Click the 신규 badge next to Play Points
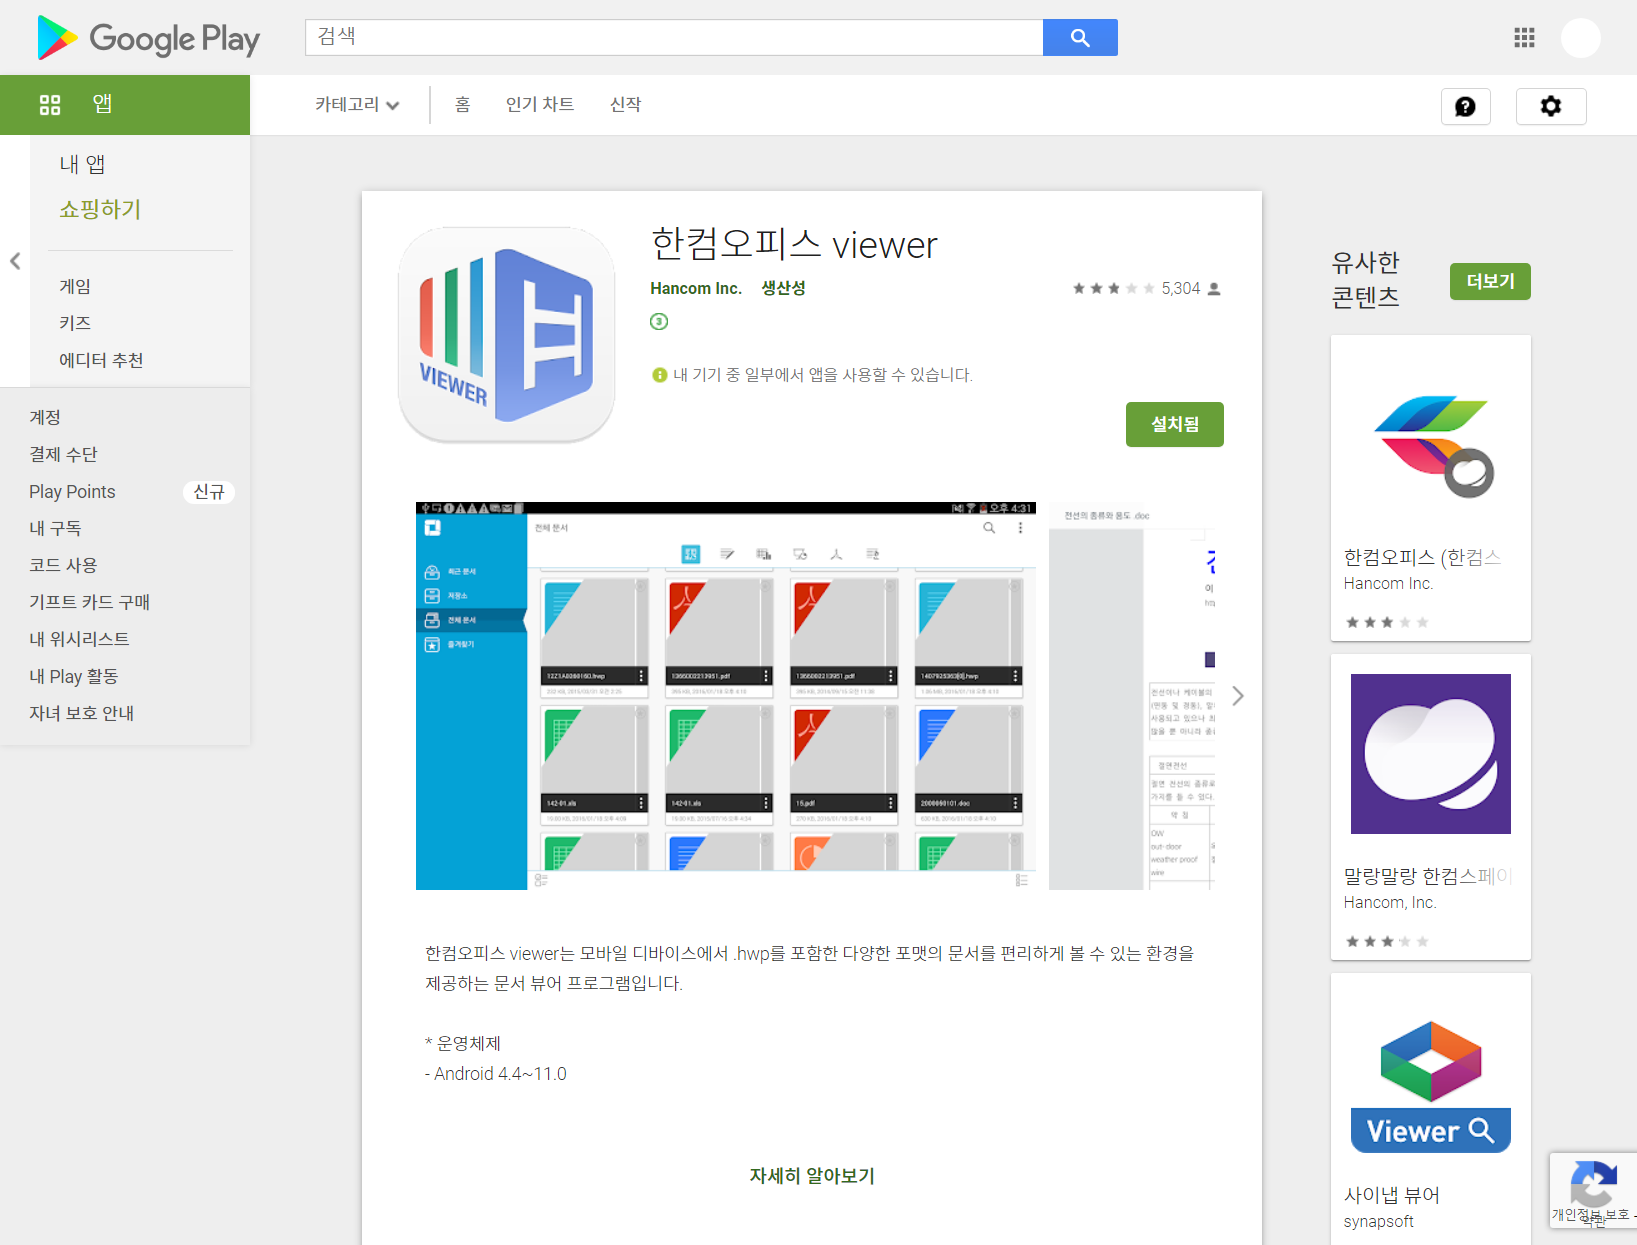The height and width of the screenshot is (1245, 1637). click(209, 492)
